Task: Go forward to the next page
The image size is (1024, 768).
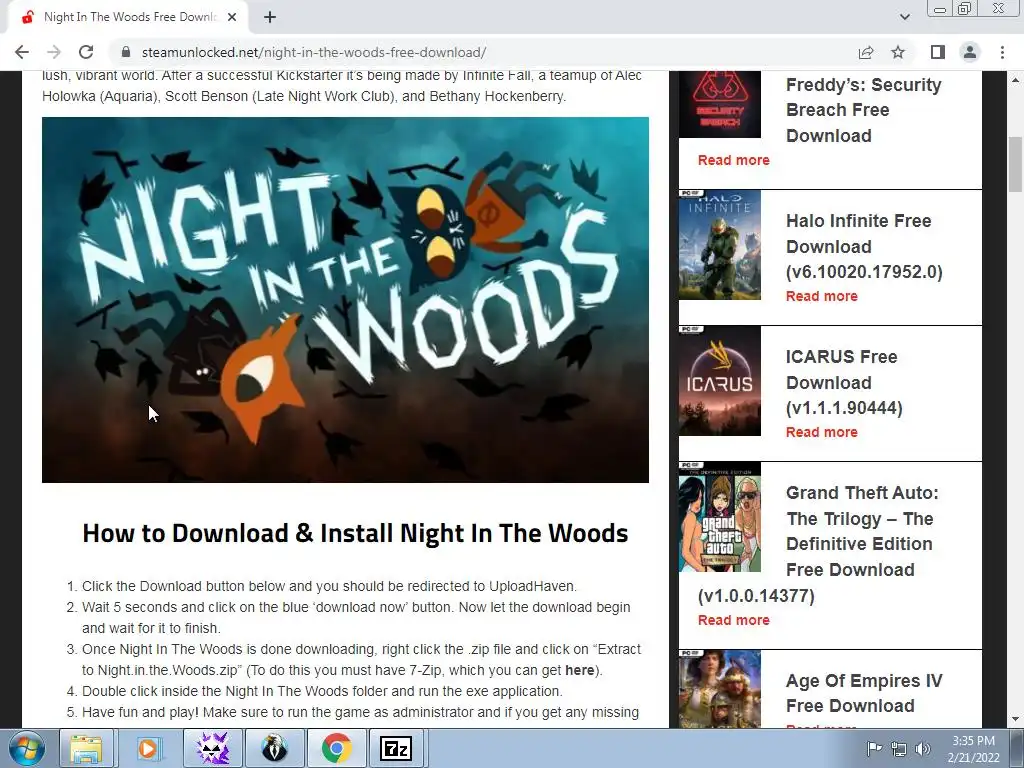Action: [x=54, y=52]
